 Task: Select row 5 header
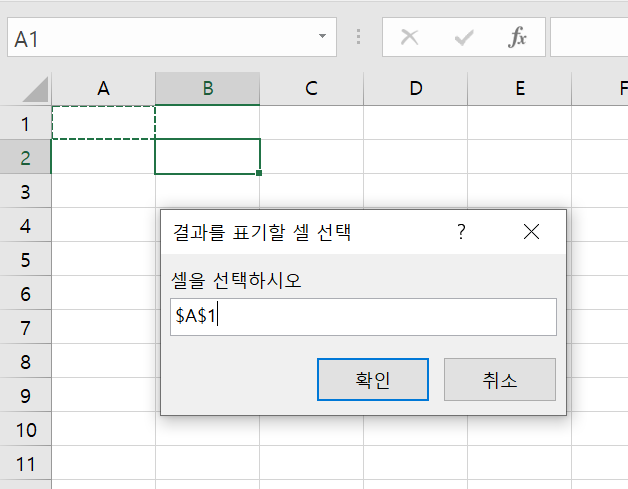[x=25, y=259]
